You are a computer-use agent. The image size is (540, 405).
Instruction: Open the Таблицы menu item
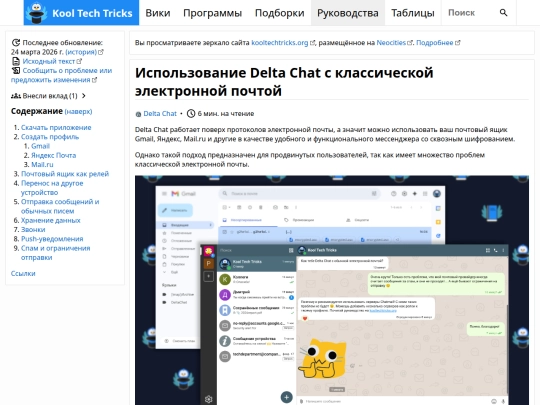tap(413, 13)
